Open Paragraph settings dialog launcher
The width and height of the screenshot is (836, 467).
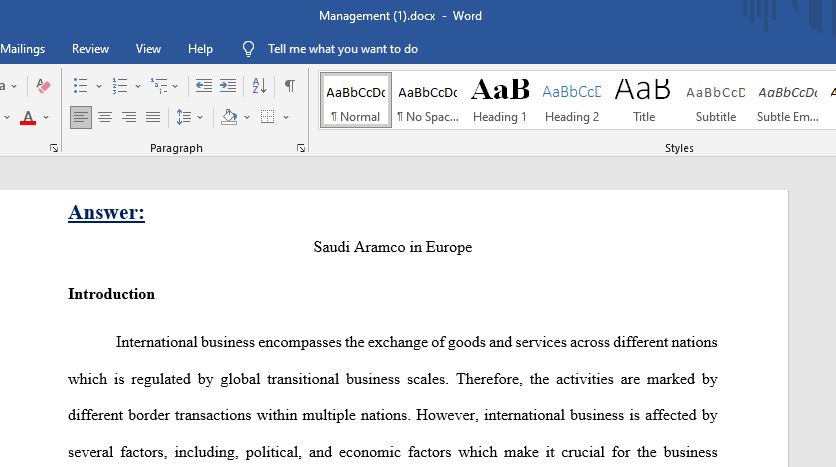[301, 148]
